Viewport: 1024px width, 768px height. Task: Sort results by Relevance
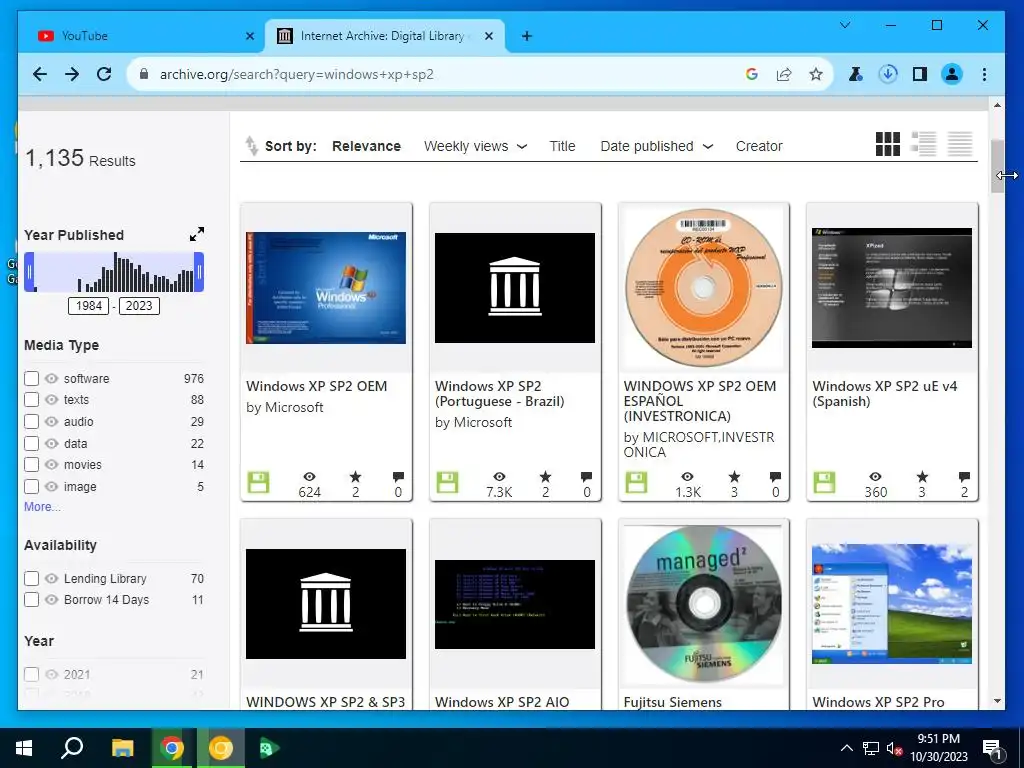click(x=366, y=146)
